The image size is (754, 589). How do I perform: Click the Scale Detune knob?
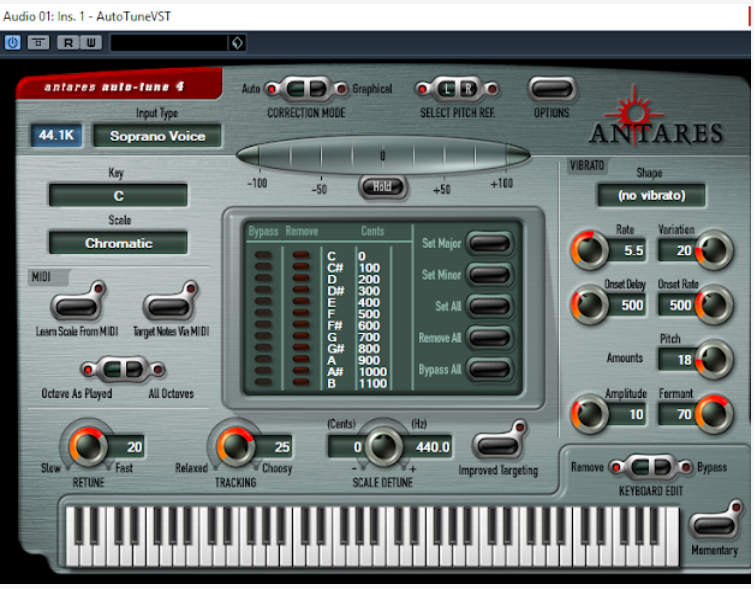tap(383, 446)
